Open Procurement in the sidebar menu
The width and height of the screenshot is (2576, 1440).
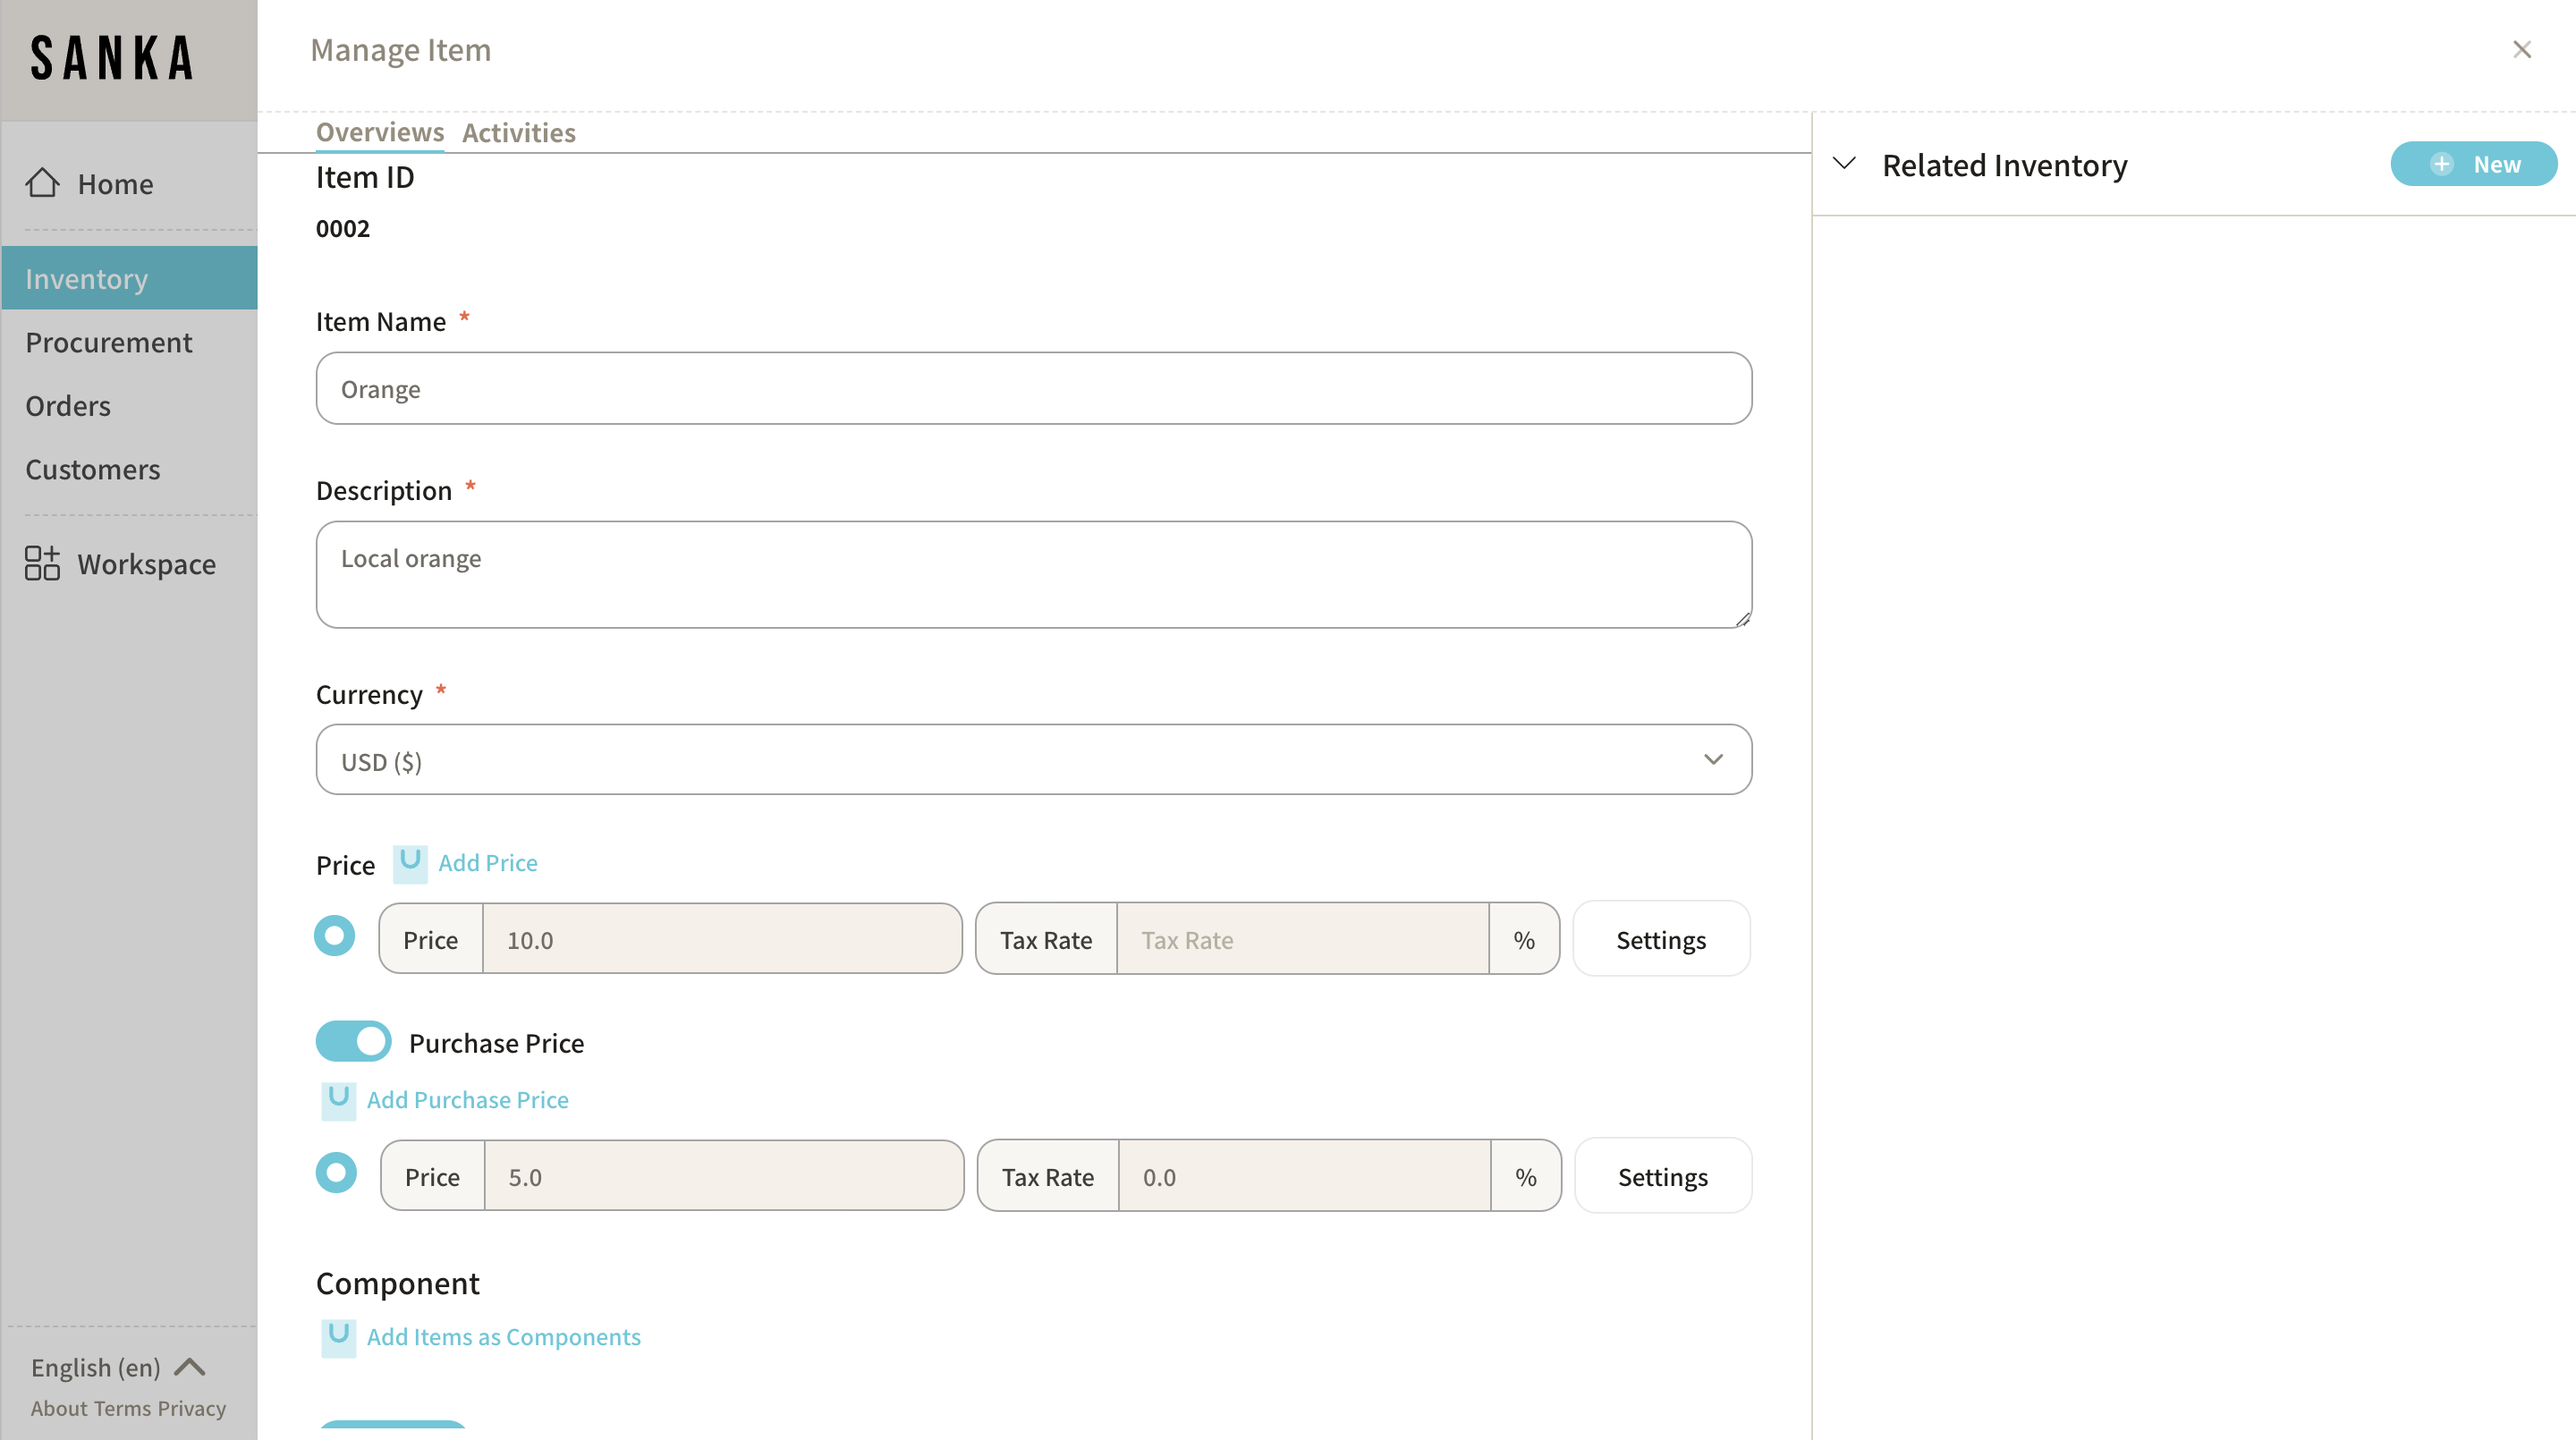[108, 342]
